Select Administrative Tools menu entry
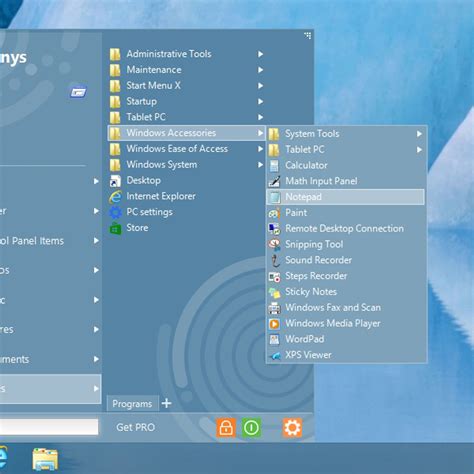The width and height of the screenshot is (474, 474). coord(187,54)
